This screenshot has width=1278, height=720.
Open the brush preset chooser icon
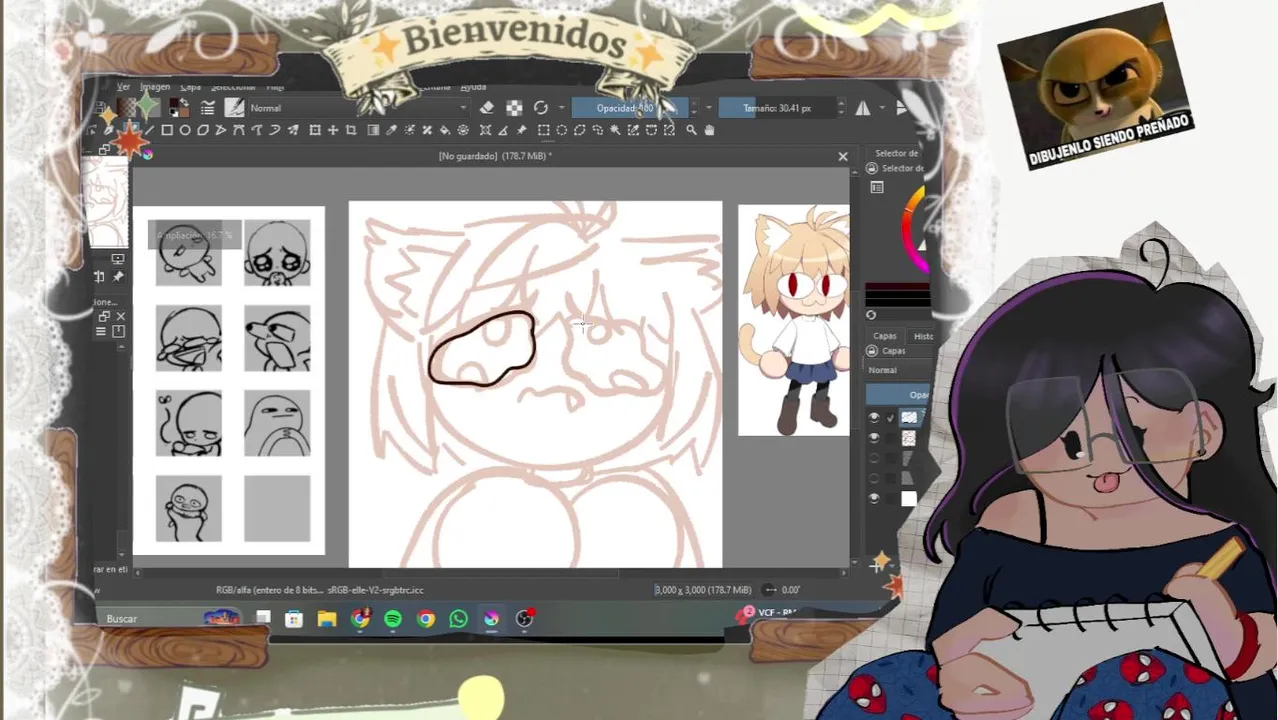point(235,108)
